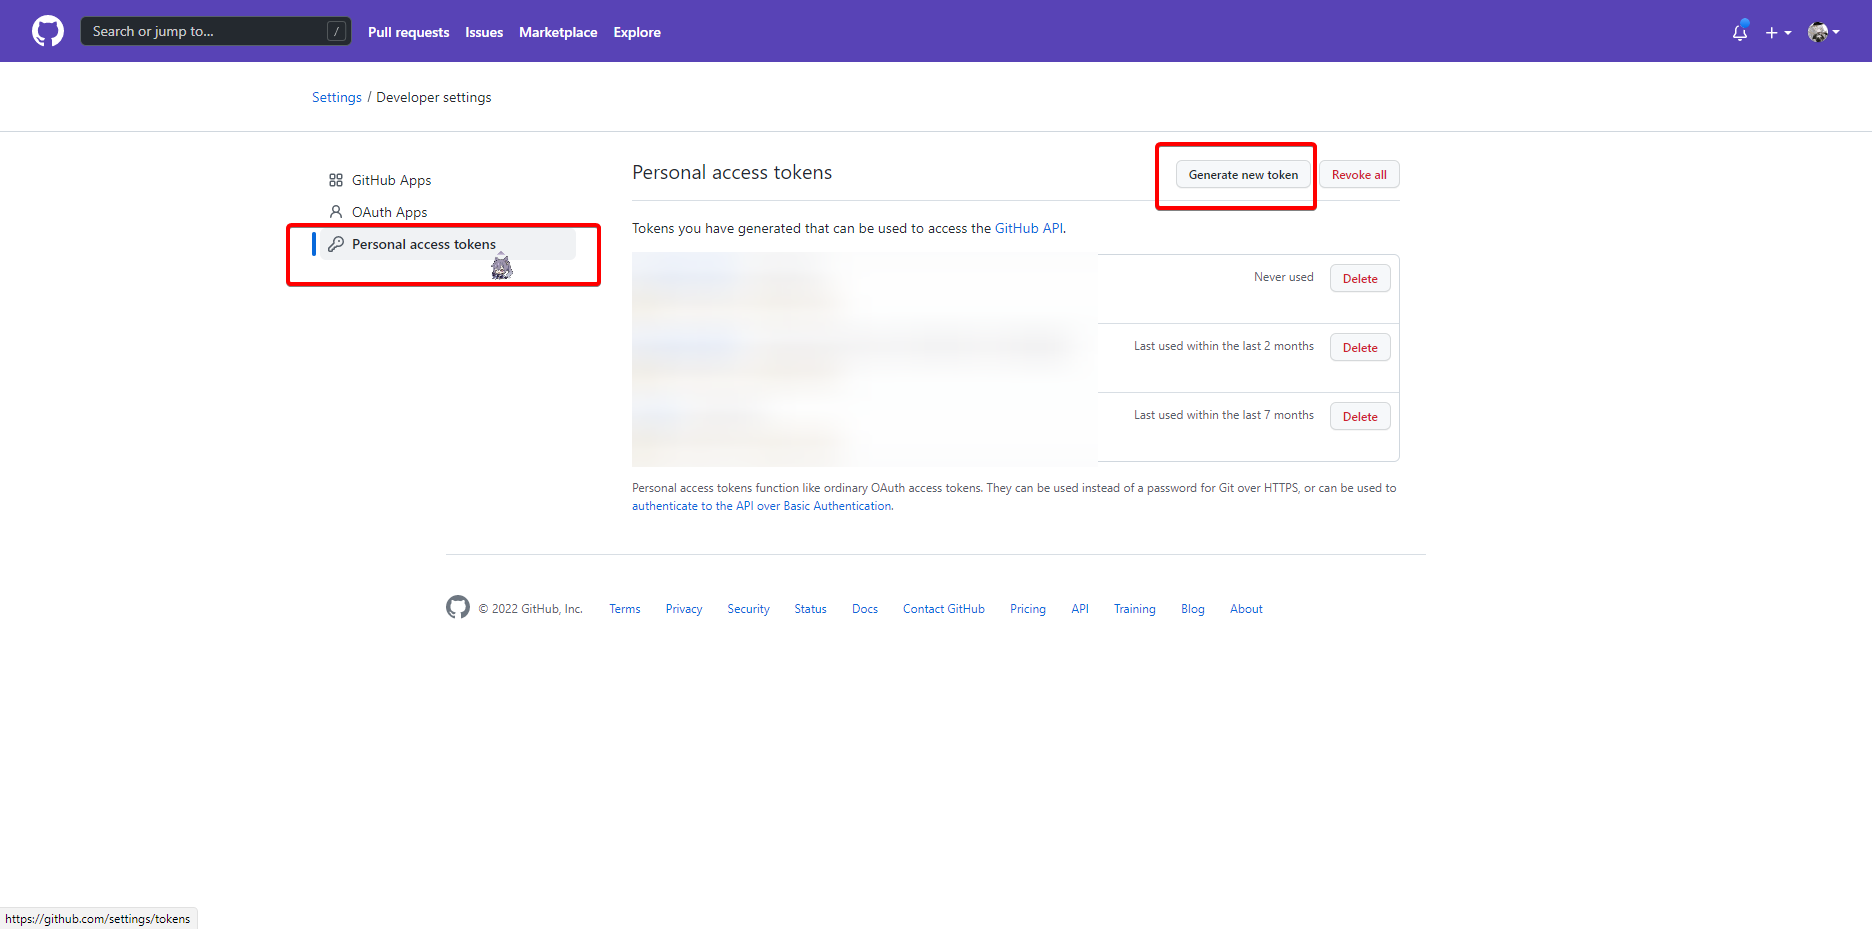Click the OAuth Apps person icon

(x=336, y=212)
